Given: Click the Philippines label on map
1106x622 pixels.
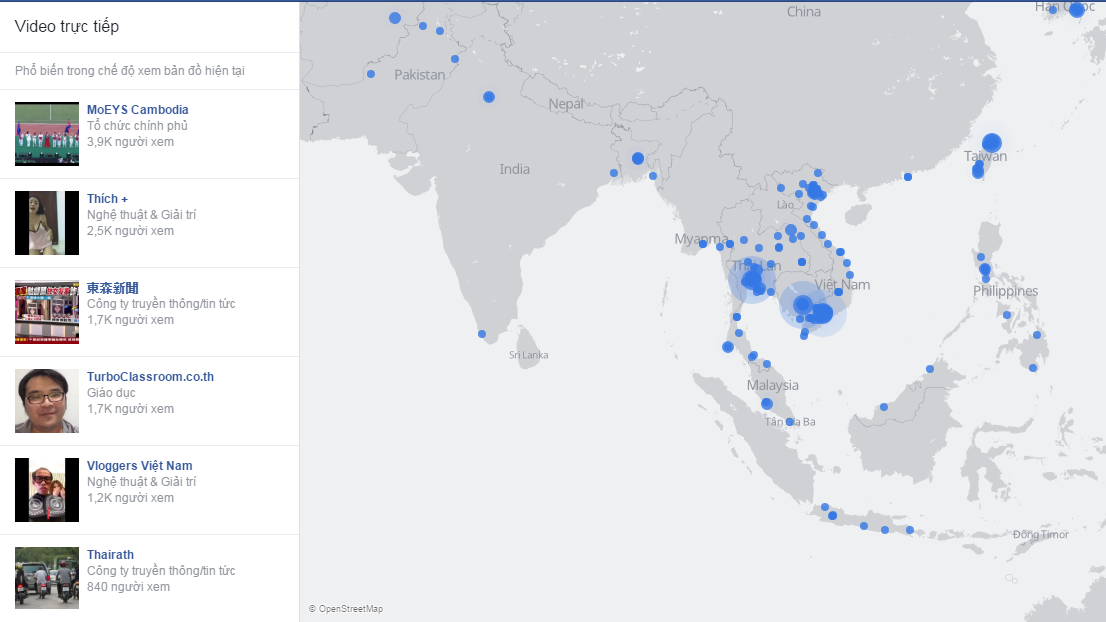Looking at the screenshot, I should pyautogui.click(x=1005, y=291).
